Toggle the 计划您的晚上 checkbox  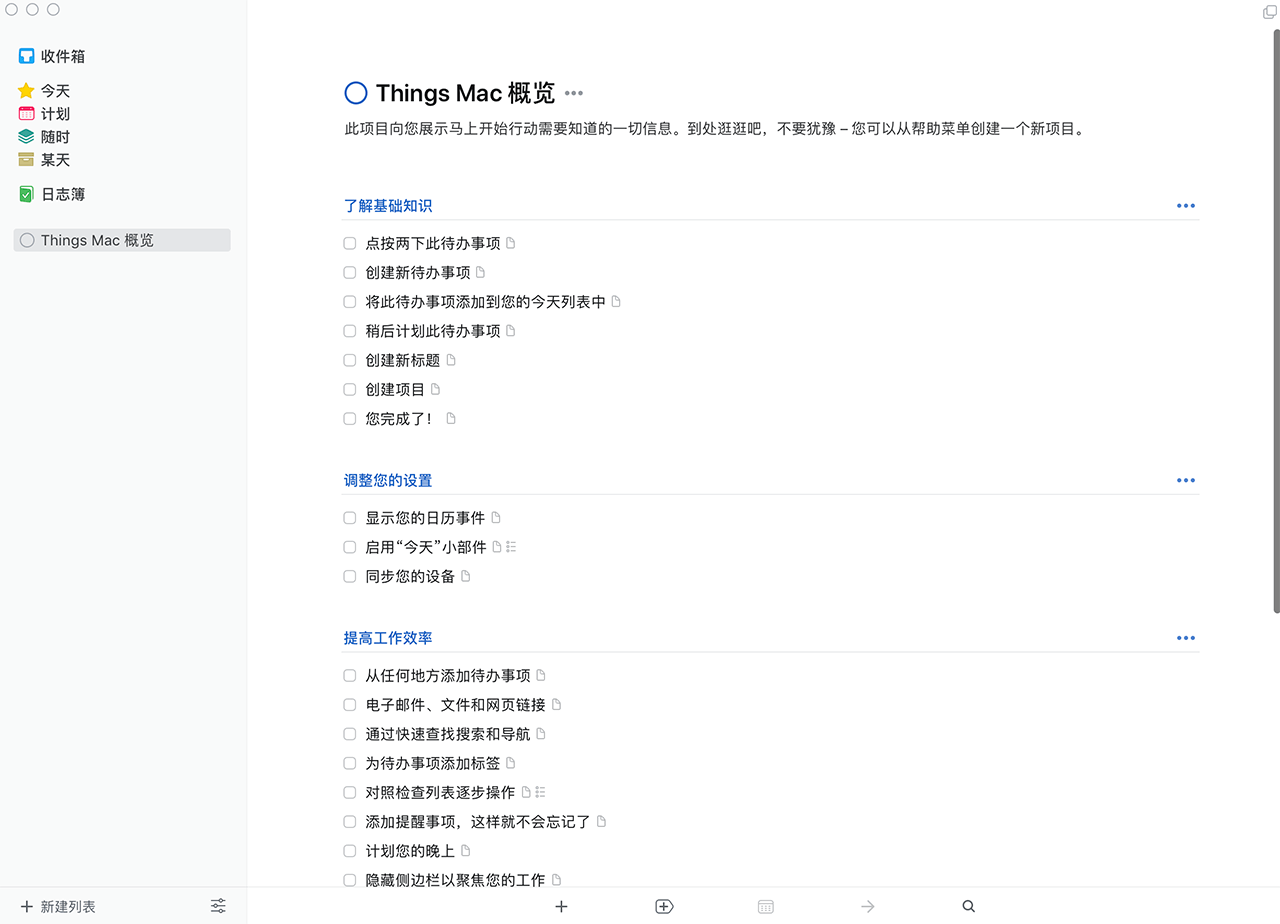point(350,851)
